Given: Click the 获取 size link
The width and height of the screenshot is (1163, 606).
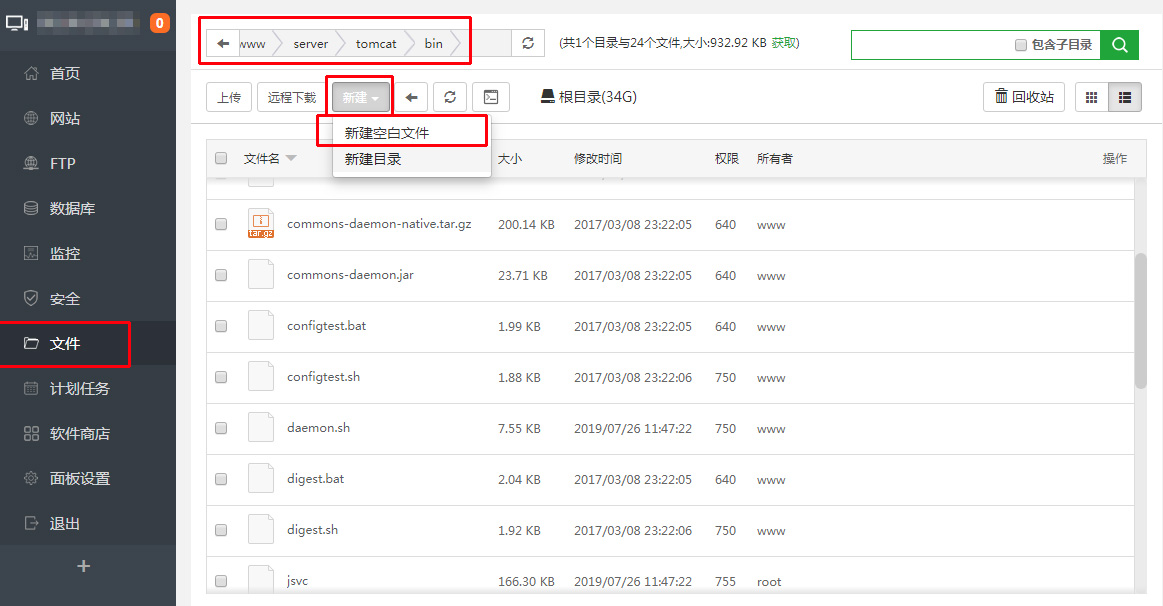Looking at the screenshot, I should click(x=785, y=43).
